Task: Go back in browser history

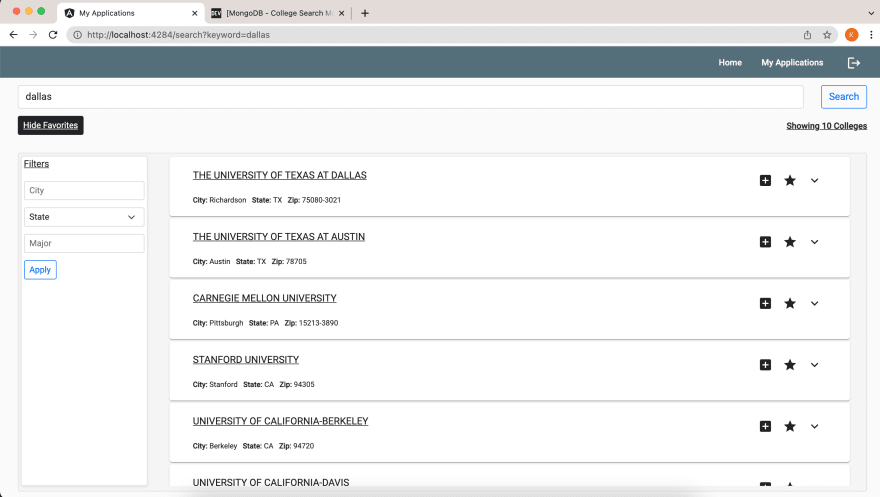Action: click(13, 35)
